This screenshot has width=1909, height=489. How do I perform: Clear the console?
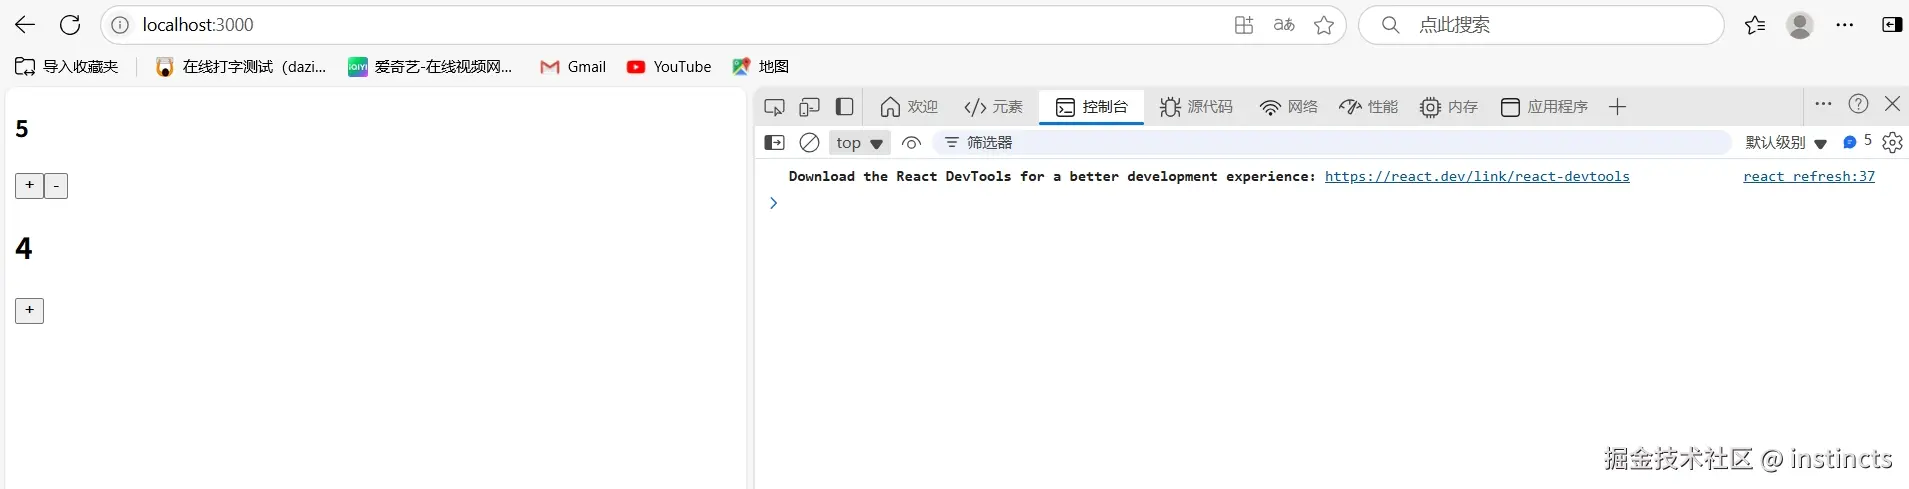pyautogui.click(x=810, y=143)
